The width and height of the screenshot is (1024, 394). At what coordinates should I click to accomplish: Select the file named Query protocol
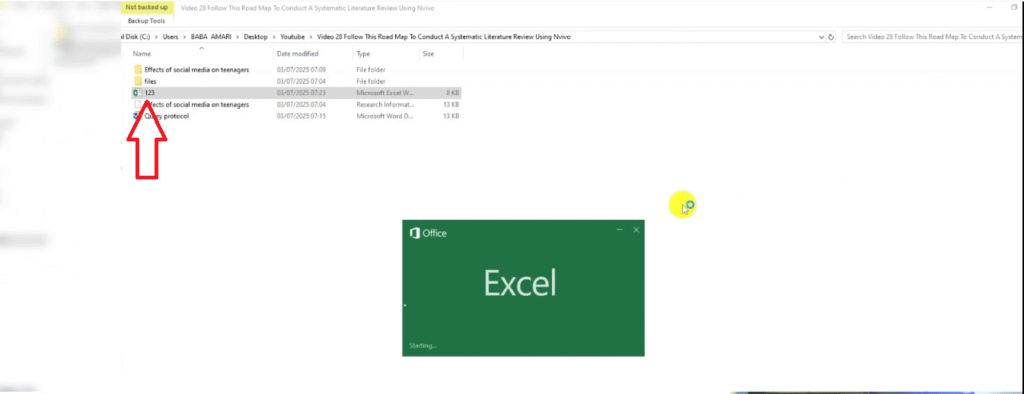pos(167,116)
